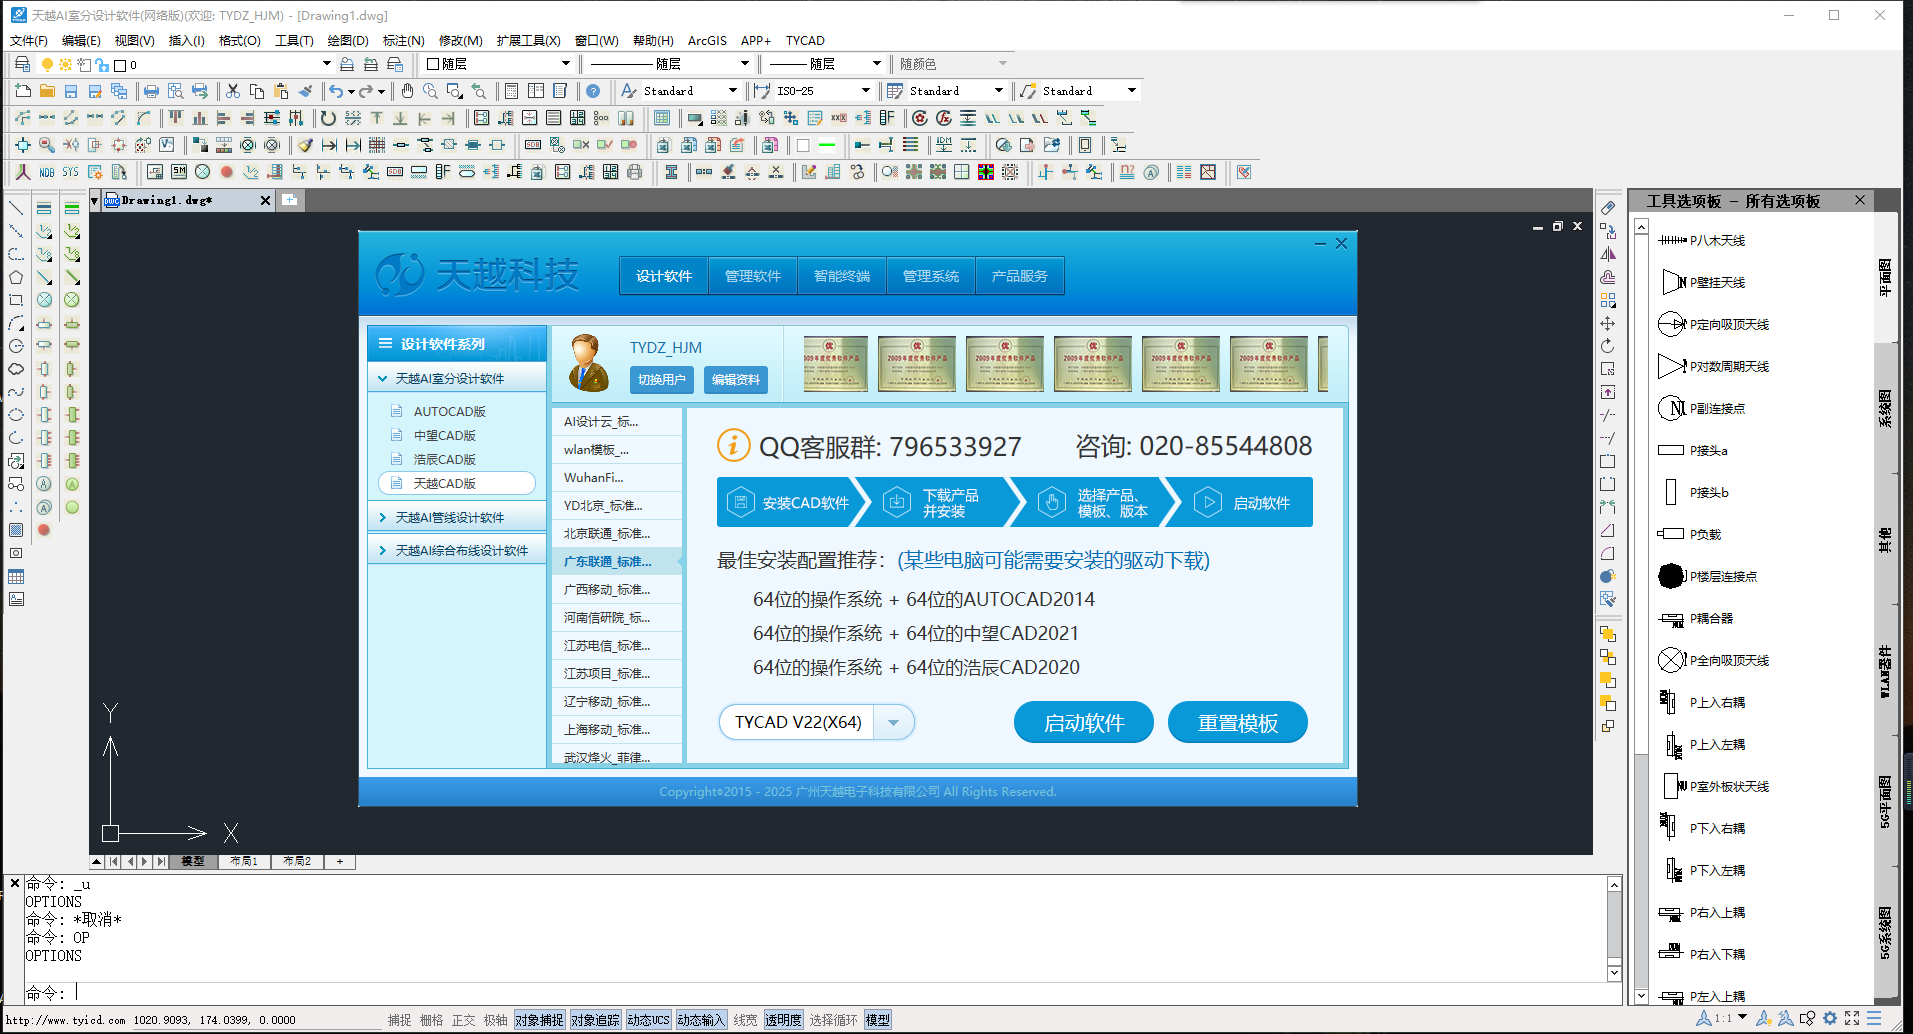This screenshot has width=1913, height=1034.
Task: Click the Undo arrow icon
Action: coord(336,91)
